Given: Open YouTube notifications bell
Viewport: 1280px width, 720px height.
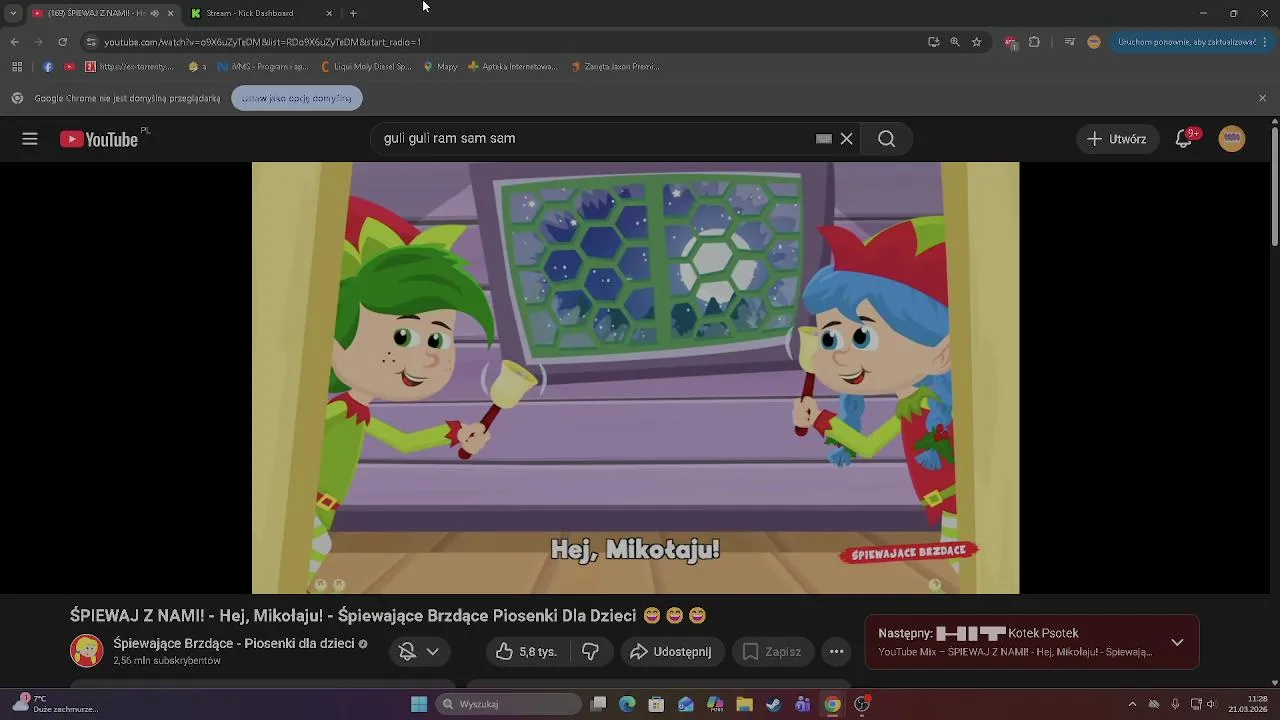Looking at the screenshot, I should coord(1184,139).
